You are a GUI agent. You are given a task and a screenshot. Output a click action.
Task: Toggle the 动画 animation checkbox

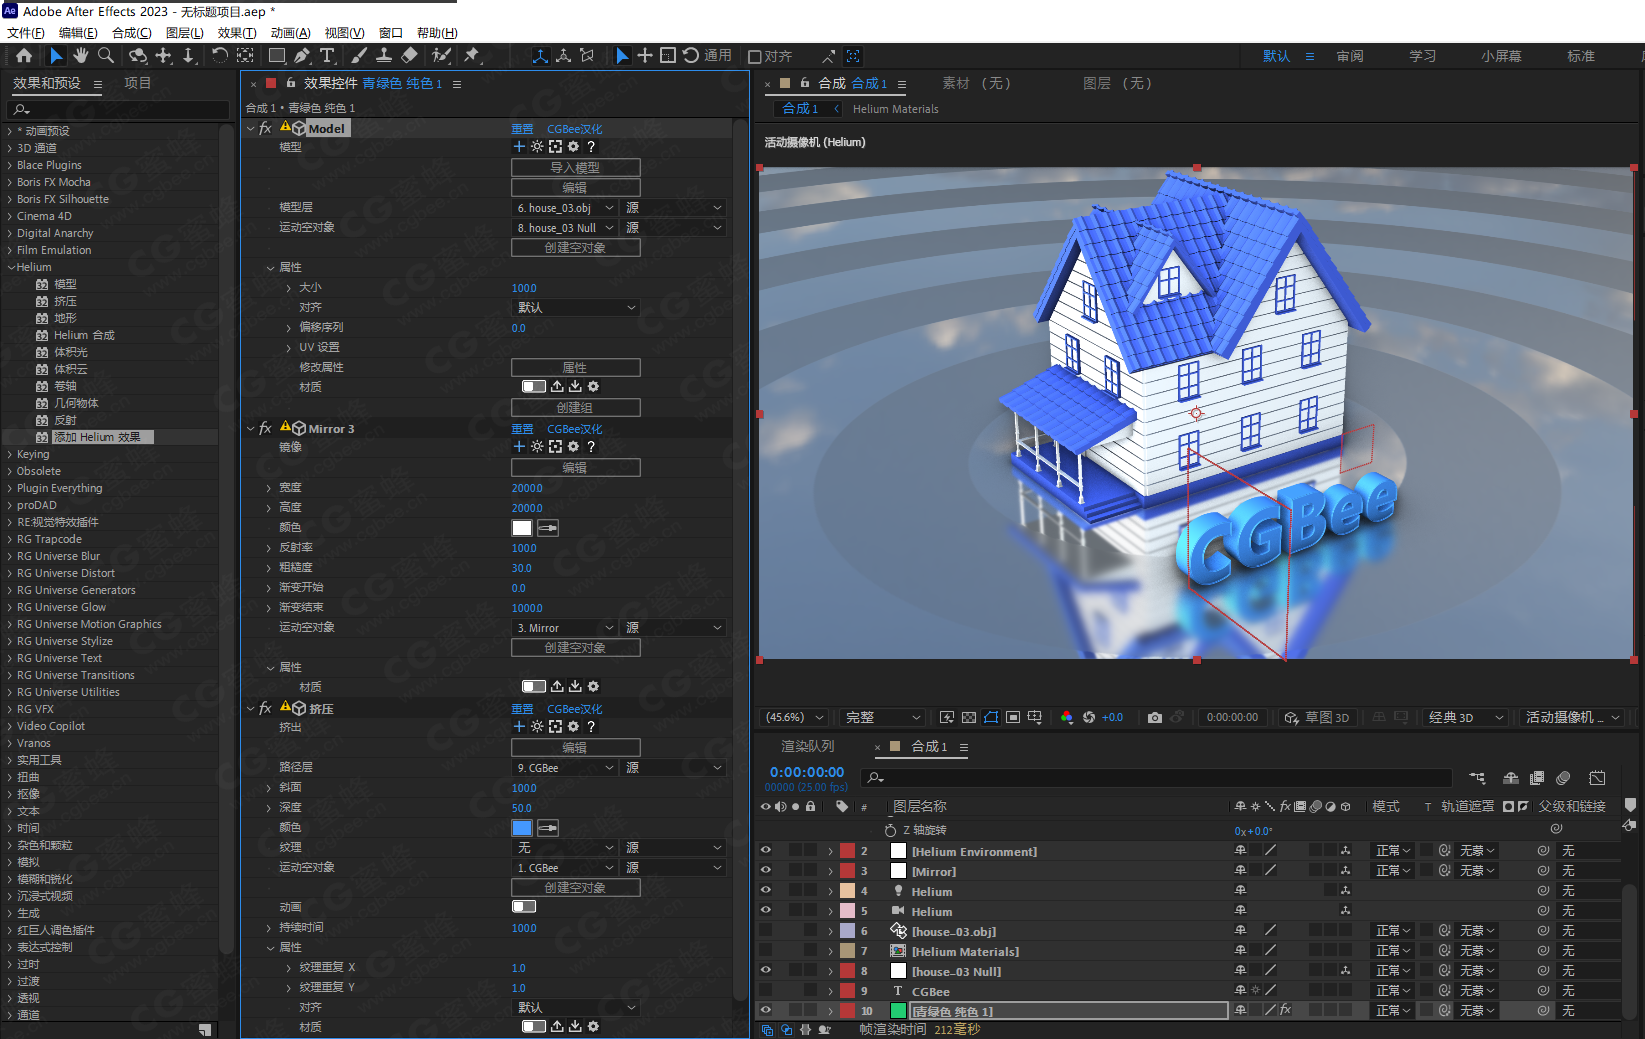click(x=524, y=907)
